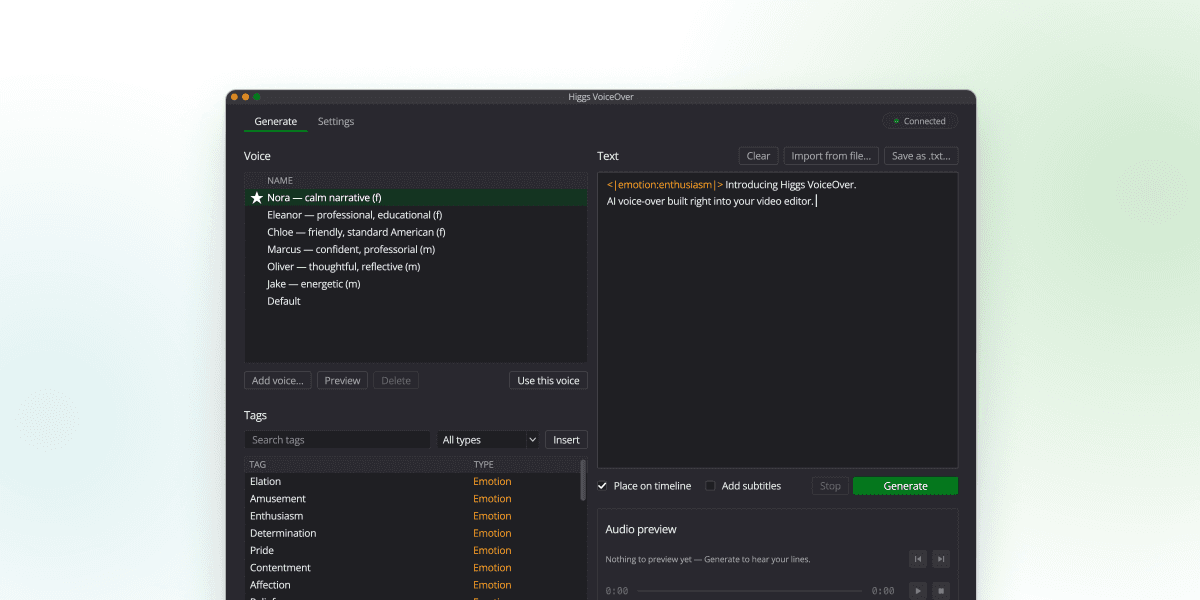This screenshot has width=1200, height=600.
Task: Click the green Generate button
Action: pos(905,486)
